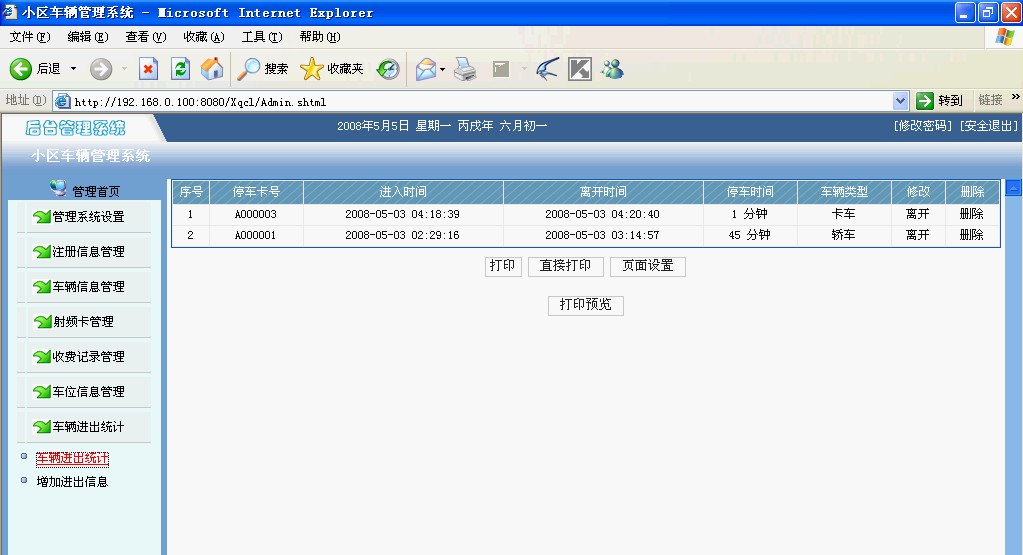Screen dimensions: 1023x555
Task: Open the 增加进出信息 link
Action: tap(72, 482)
